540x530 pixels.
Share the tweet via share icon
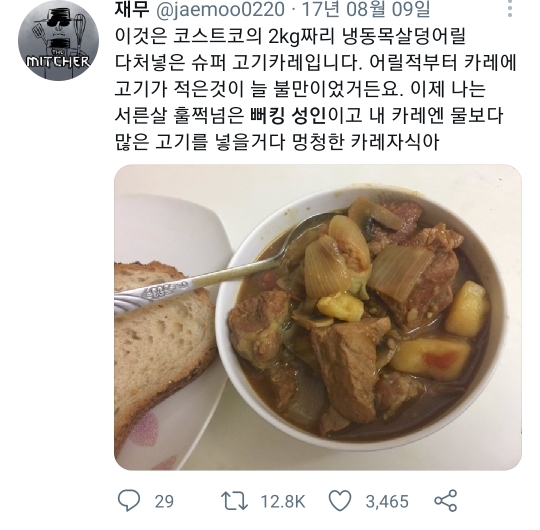pyautogui.click(x=446, y=501)
